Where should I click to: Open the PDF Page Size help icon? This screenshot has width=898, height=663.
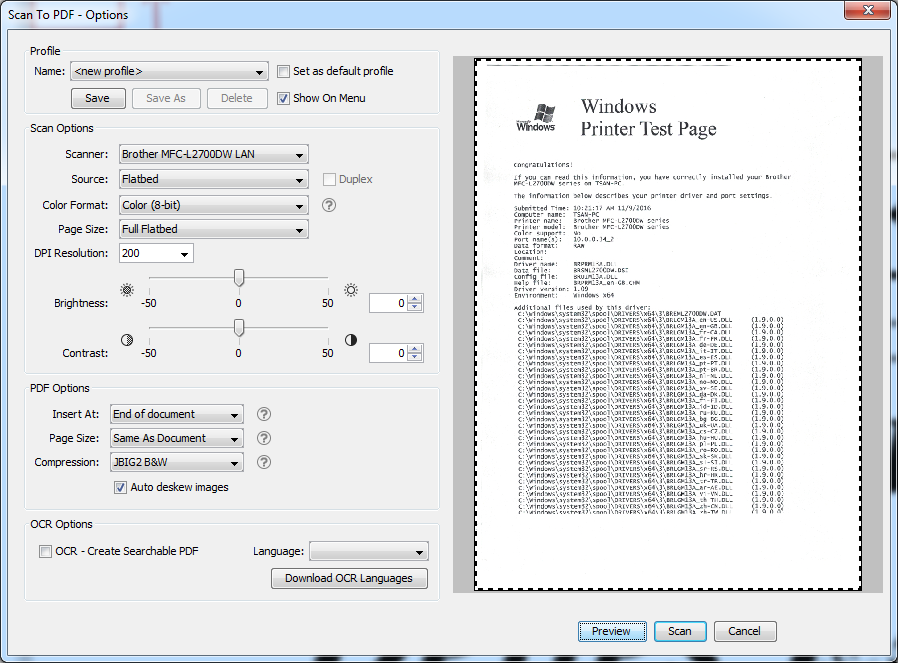coord(263,438)
